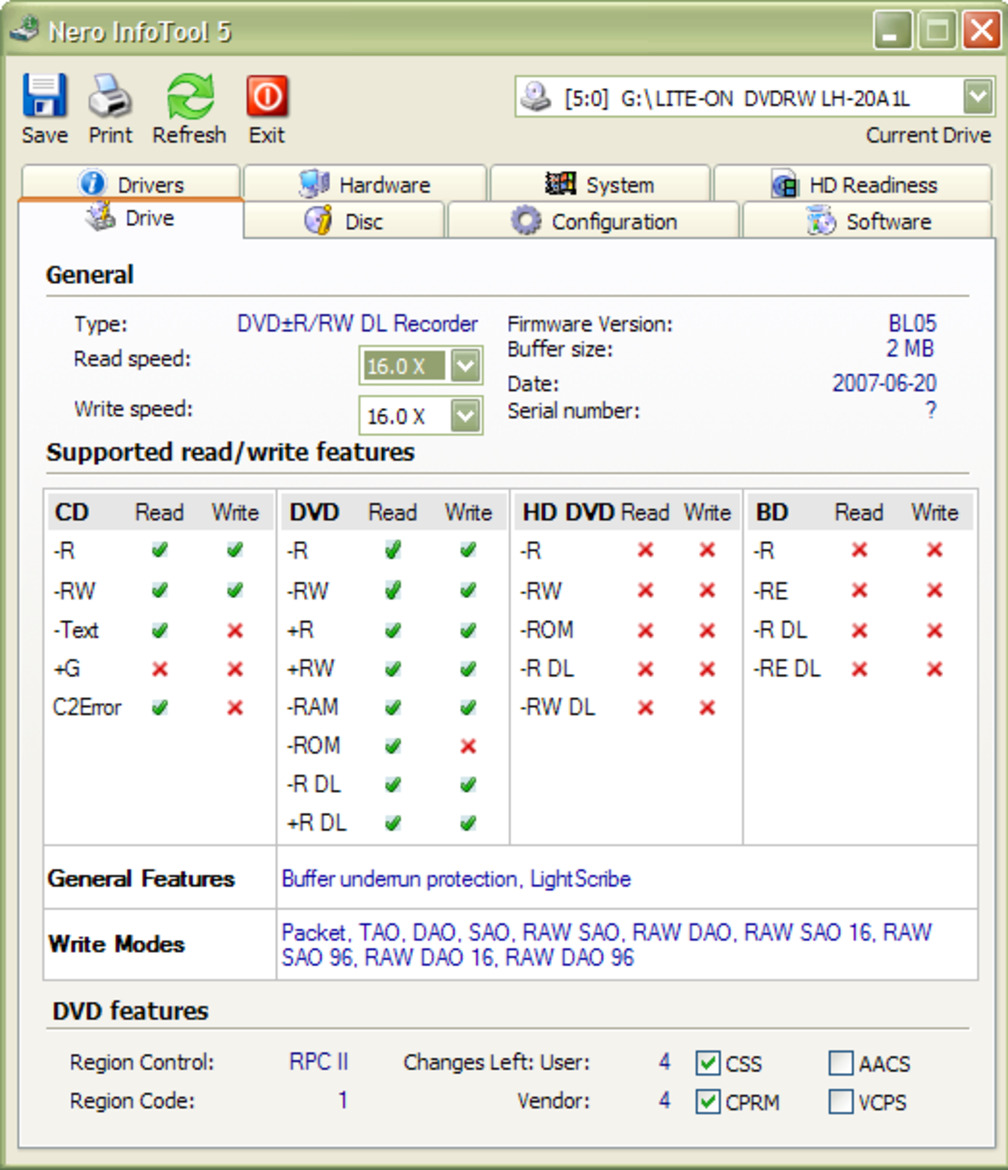This screenshot has height=1170, width=1008.
Task: Click the Drivers tab info icon
Action: click(x=92, y=183)
